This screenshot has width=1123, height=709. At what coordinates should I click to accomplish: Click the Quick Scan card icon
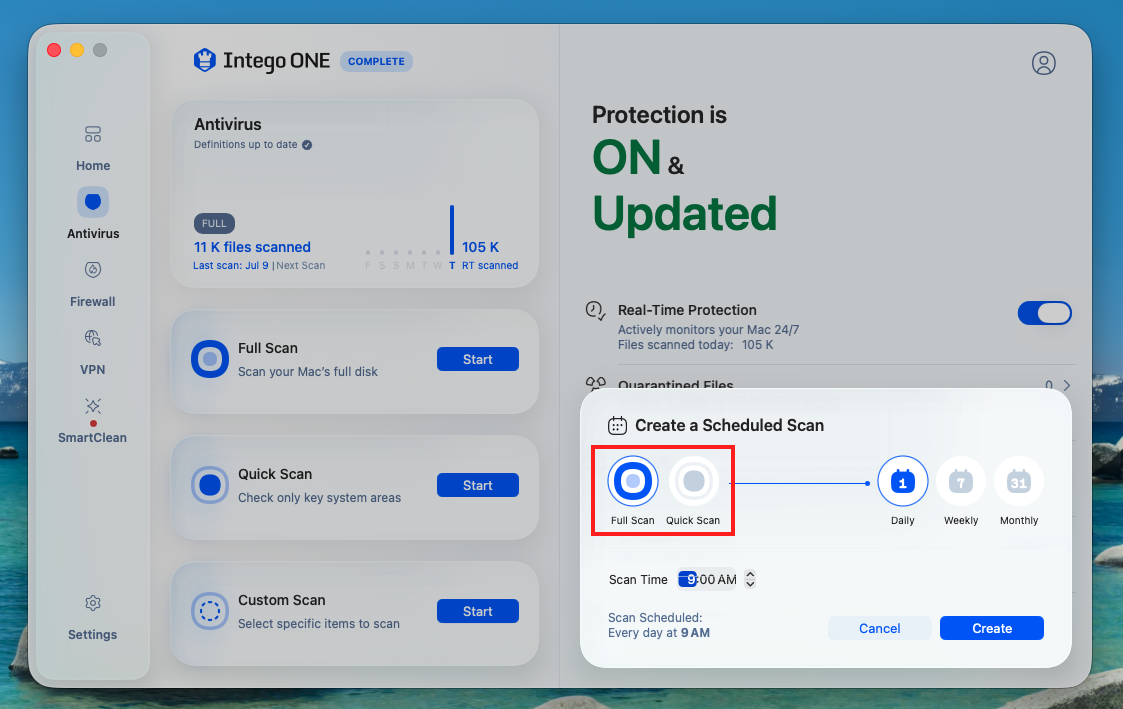pos(210,485)
